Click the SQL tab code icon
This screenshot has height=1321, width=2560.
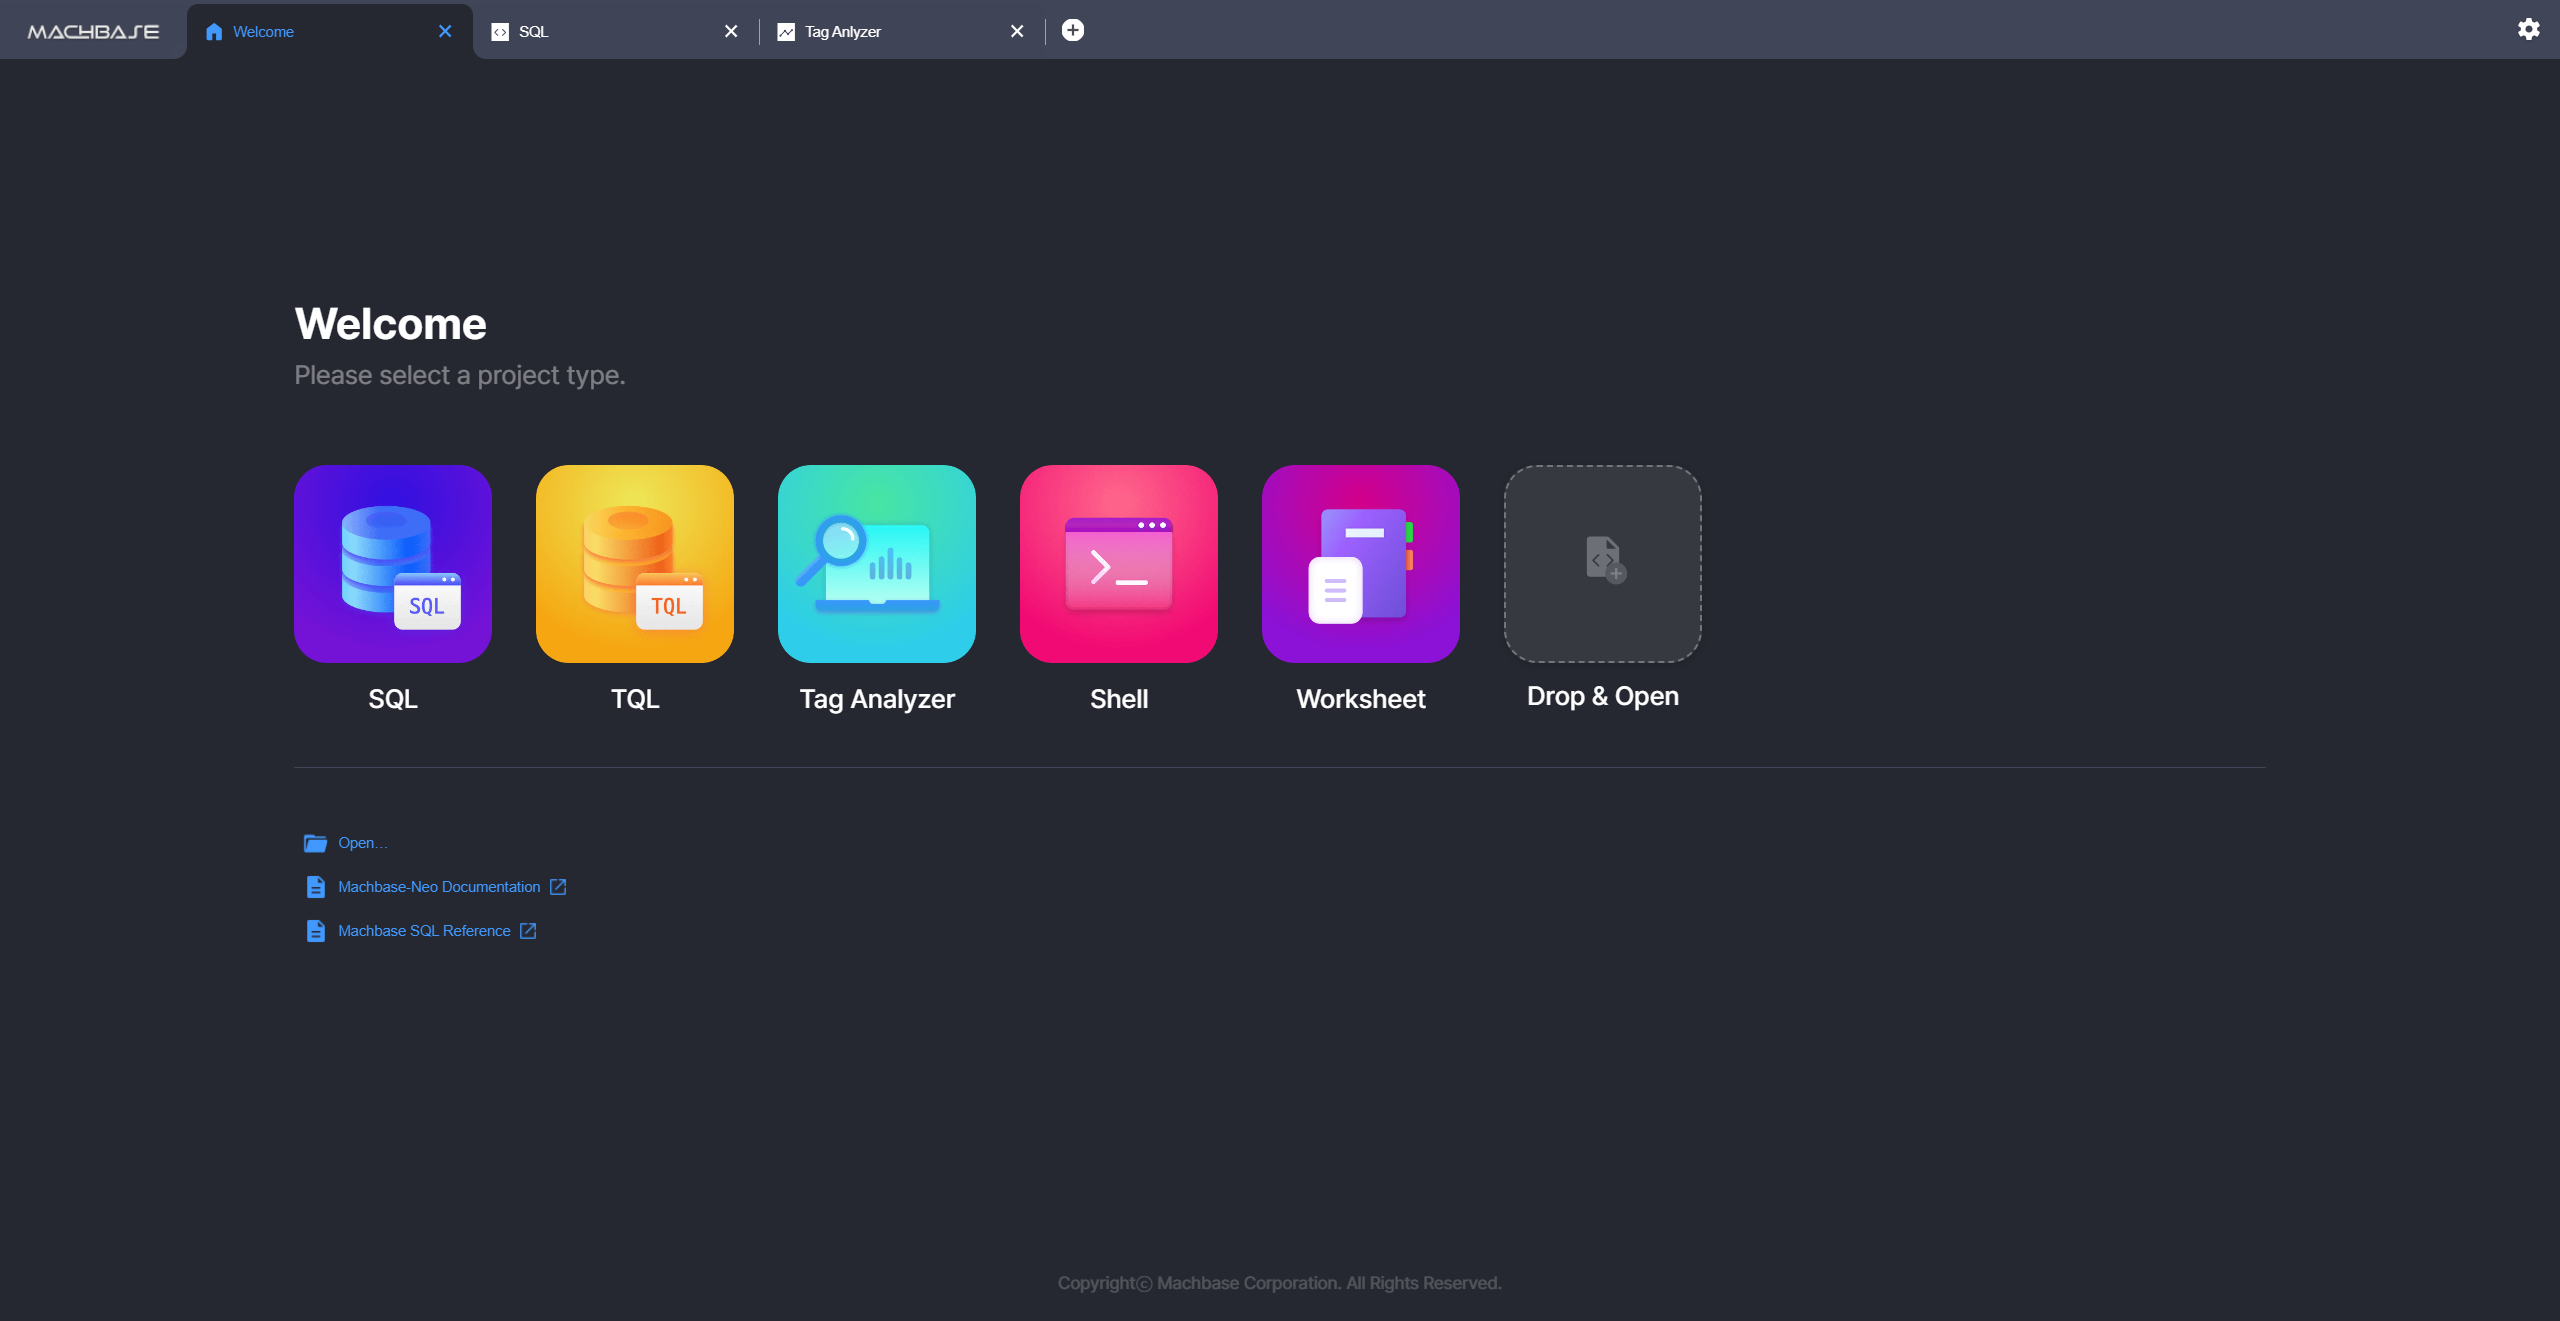pyautogui.click(x=500, y=32)
